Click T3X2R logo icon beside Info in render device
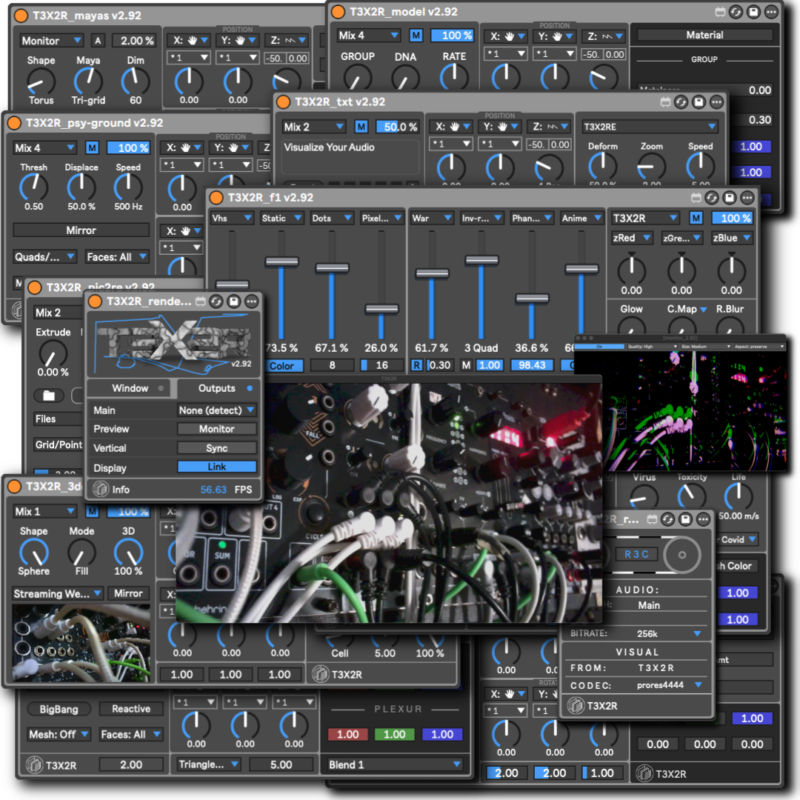Viewport: 800px width, 800px height. coord(100,489)
